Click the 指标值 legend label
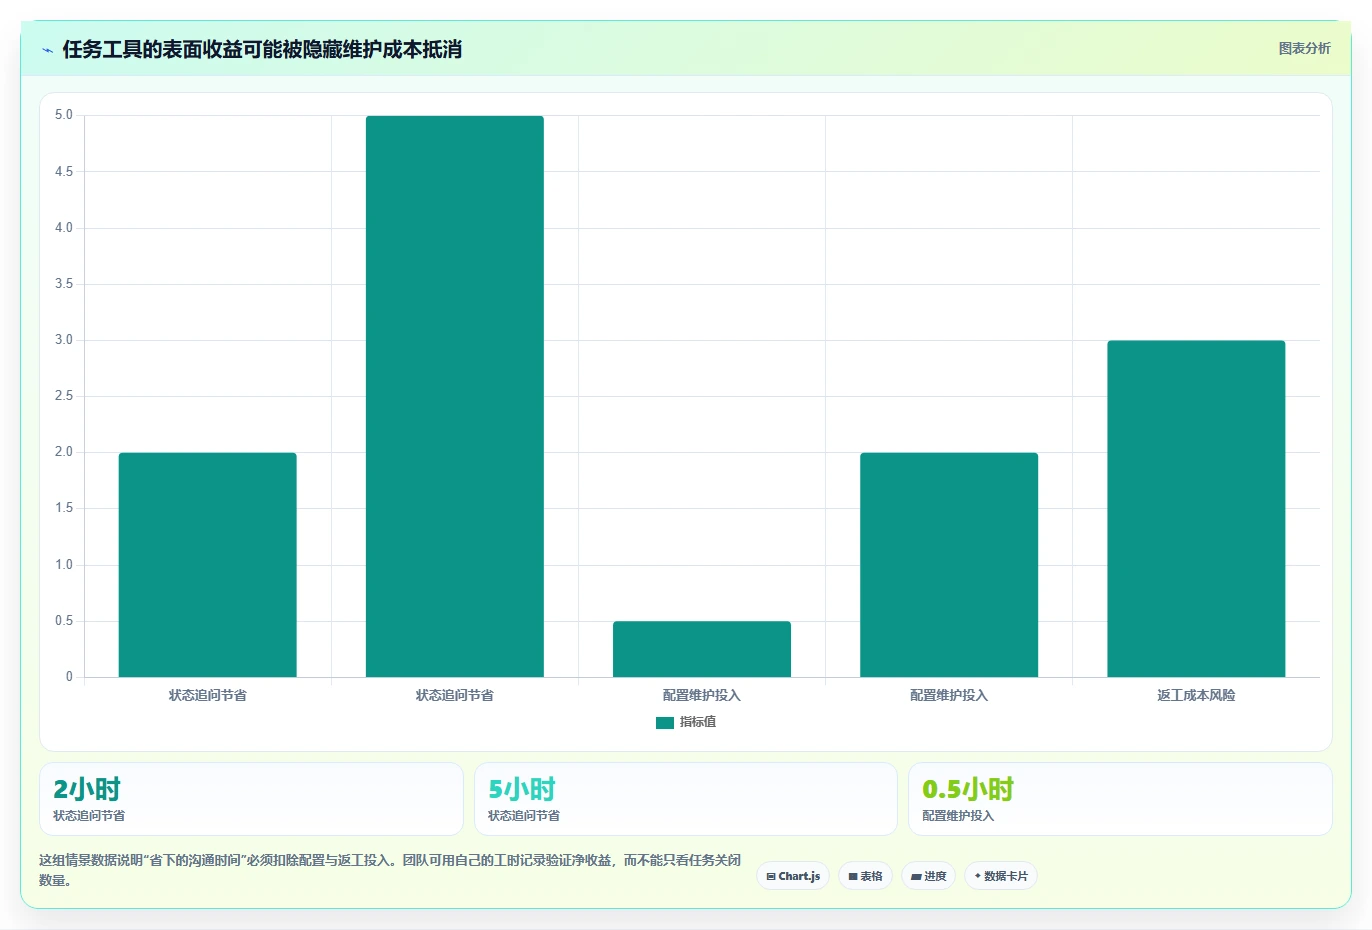 [x=698, y=722]
